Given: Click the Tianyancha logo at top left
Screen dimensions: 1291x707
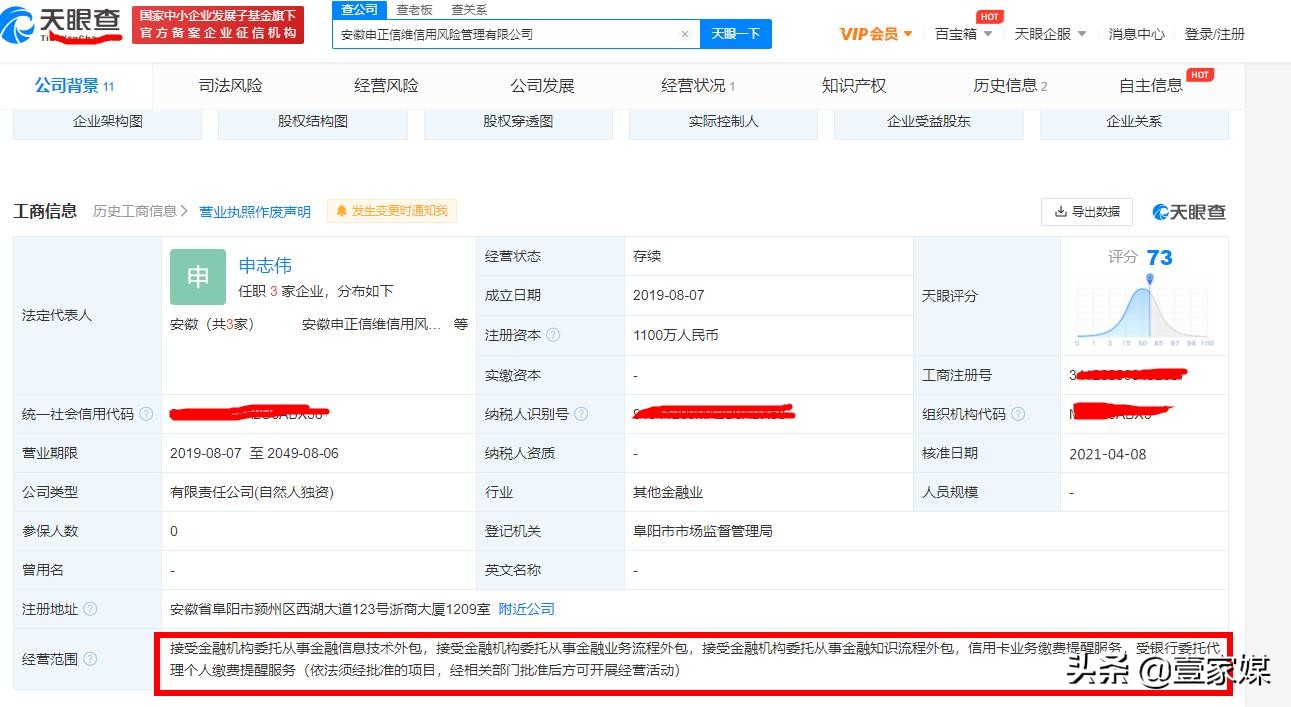Looking at the screenshot, I should (60, 25).
